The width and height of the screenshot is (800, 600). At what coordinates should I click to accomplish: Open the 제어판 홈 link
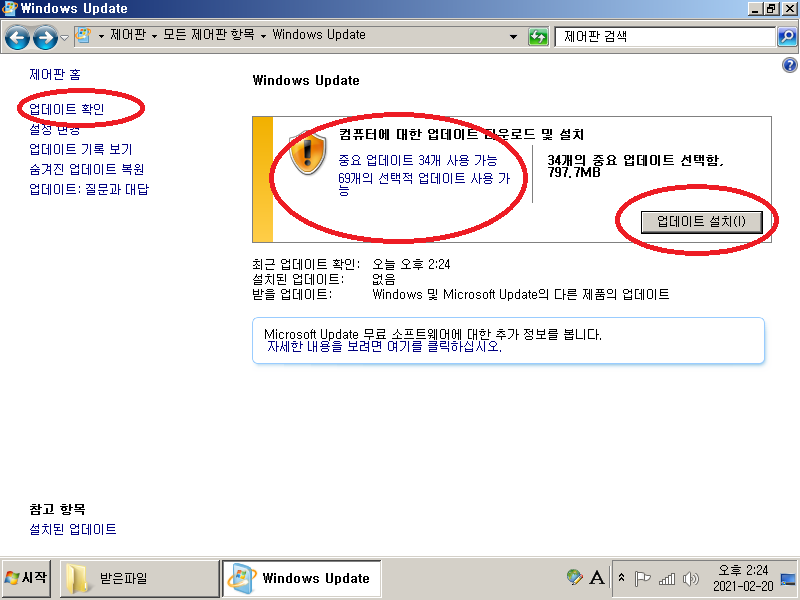[x=55, y=74]
